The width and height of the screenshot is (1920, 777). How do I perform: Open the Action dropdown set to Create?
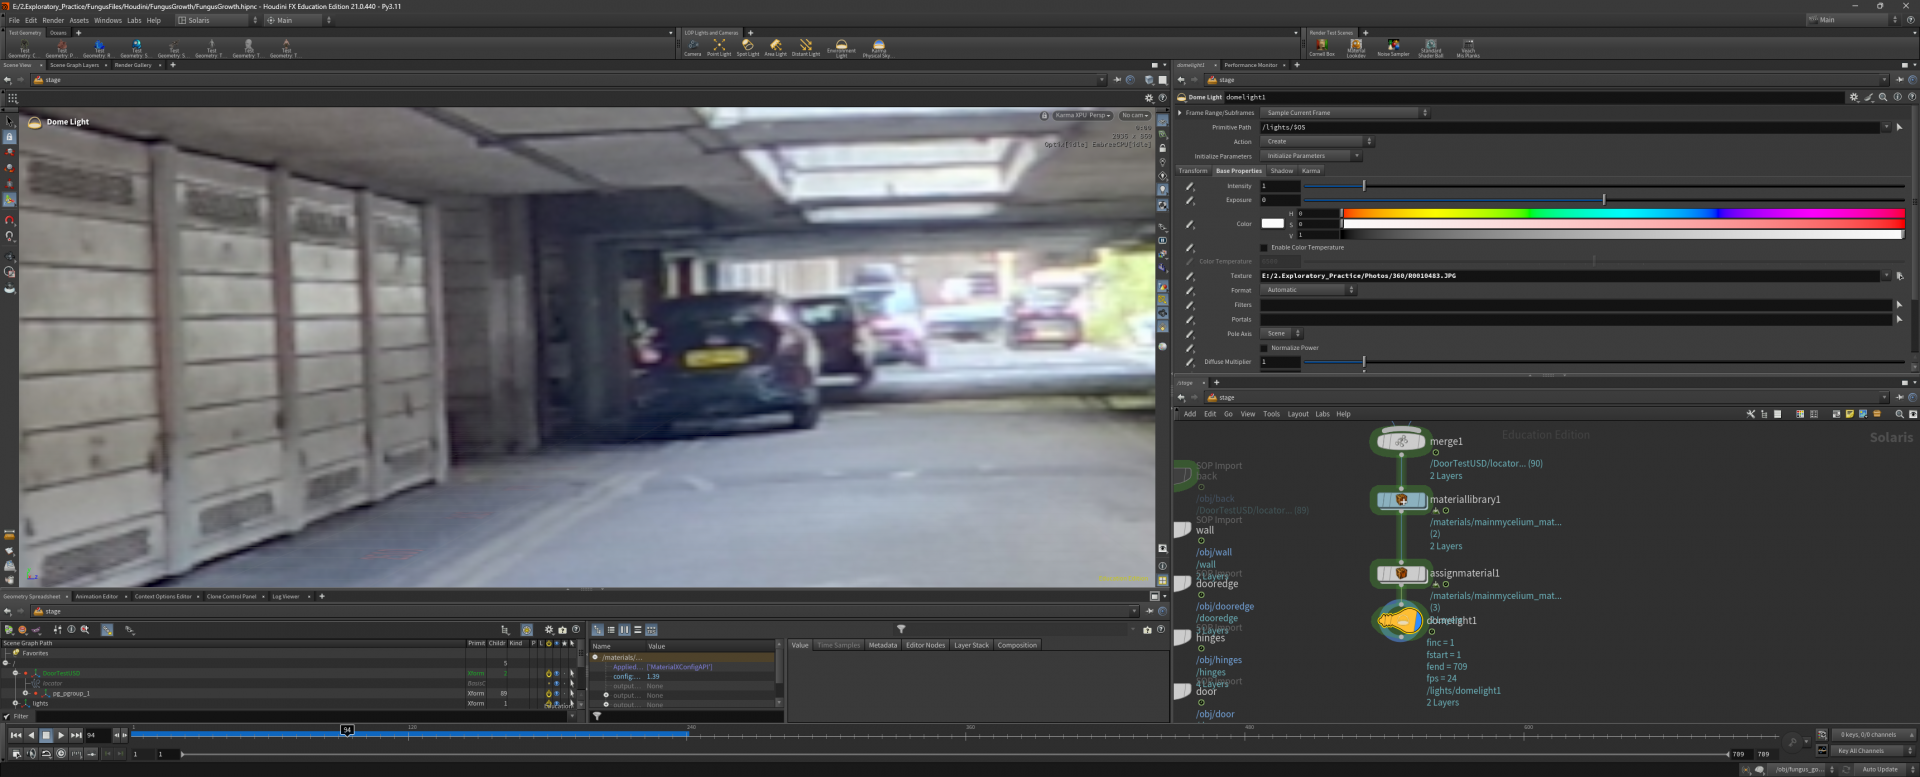coord(1316,141)
